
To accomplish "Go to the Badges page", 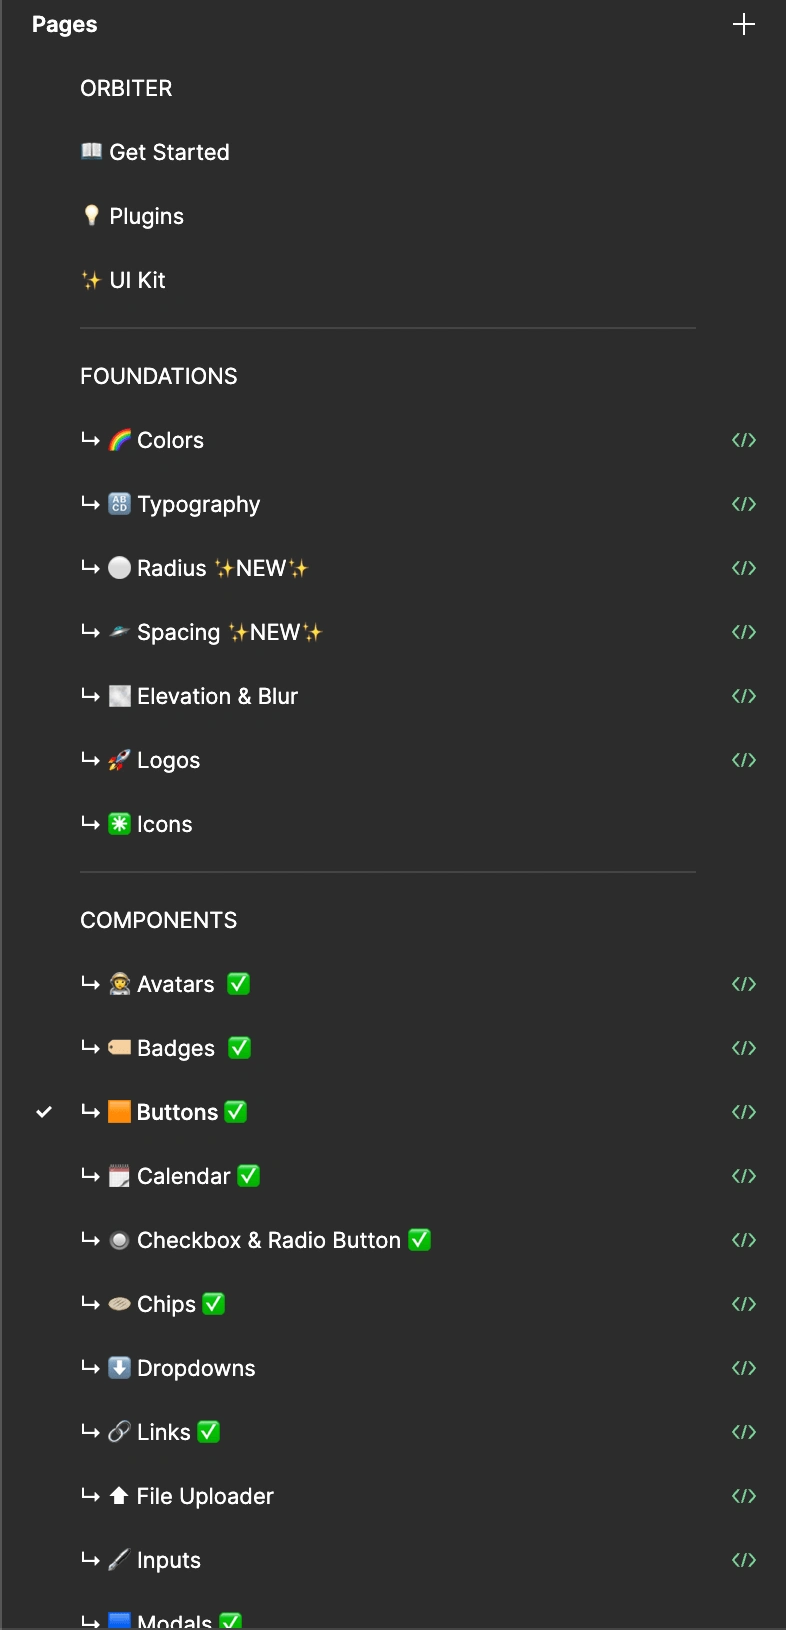I will click(176, 1048).
